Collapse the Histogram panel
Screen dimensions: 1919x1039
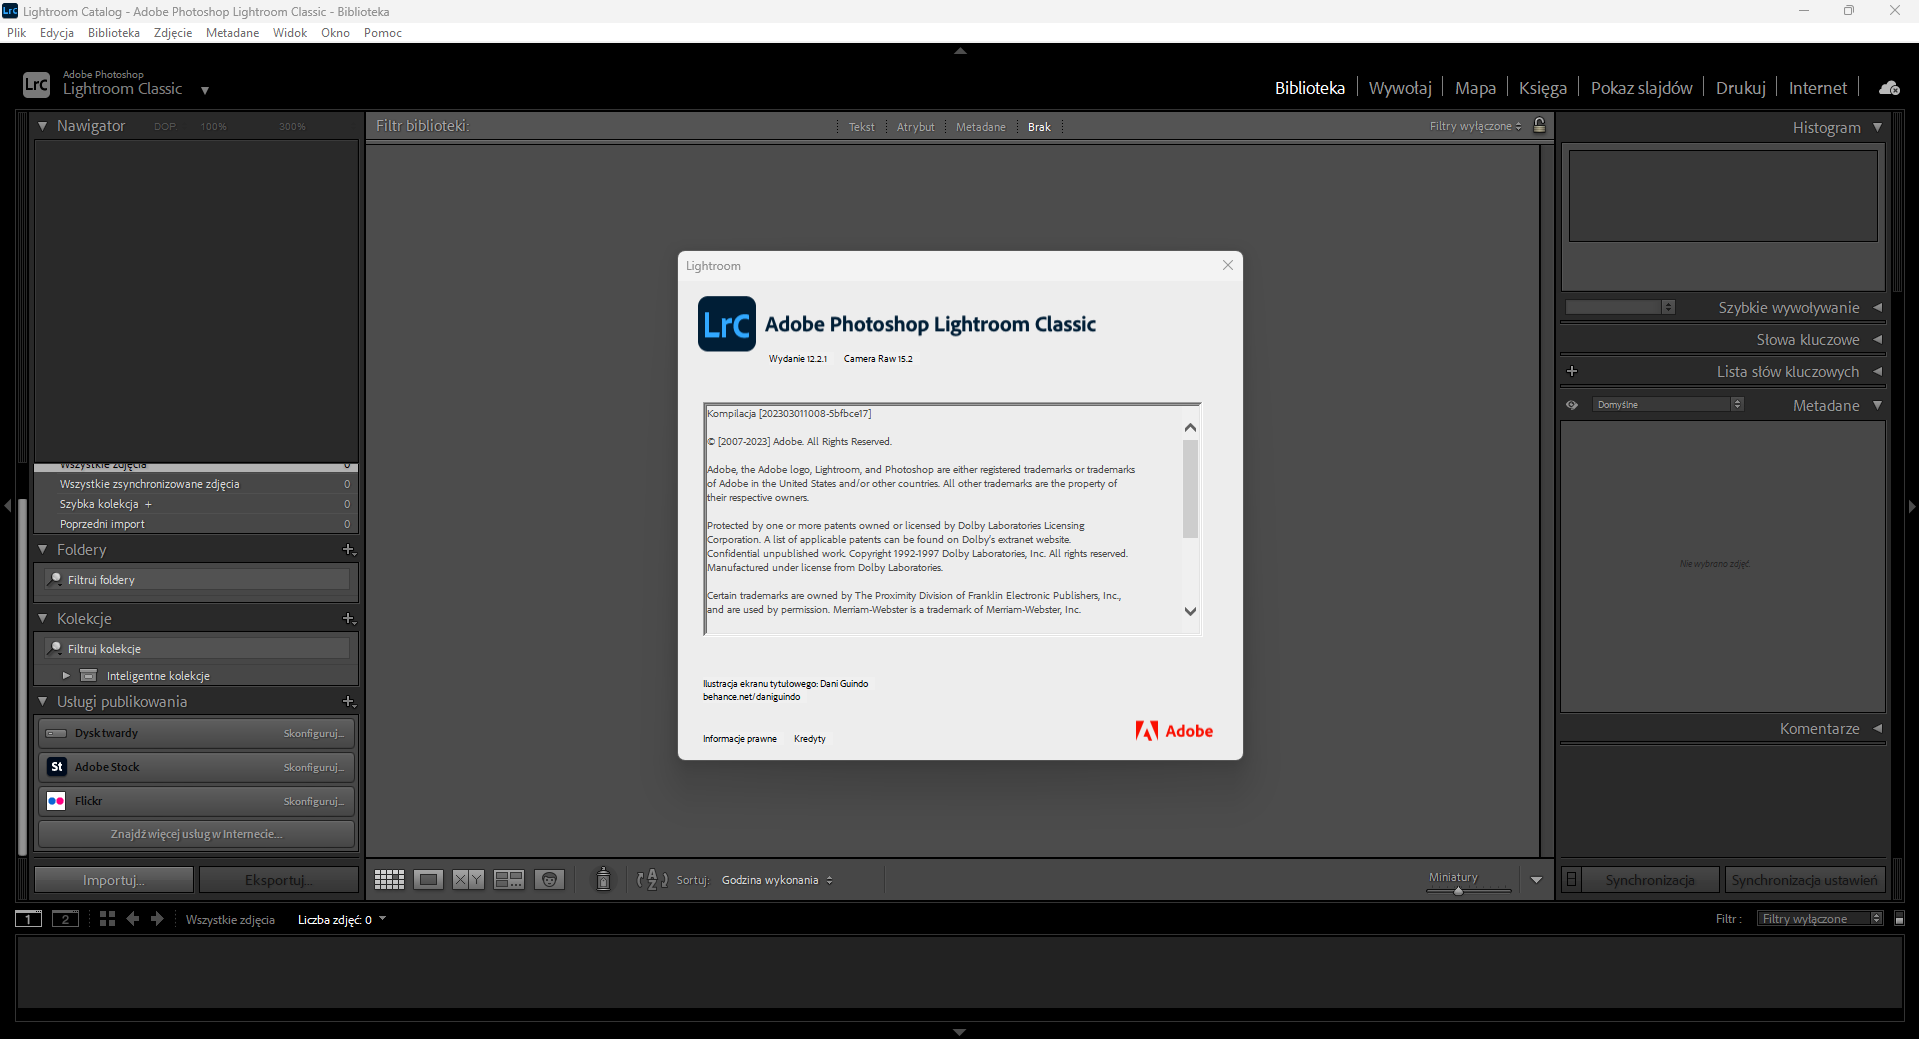1877,127
